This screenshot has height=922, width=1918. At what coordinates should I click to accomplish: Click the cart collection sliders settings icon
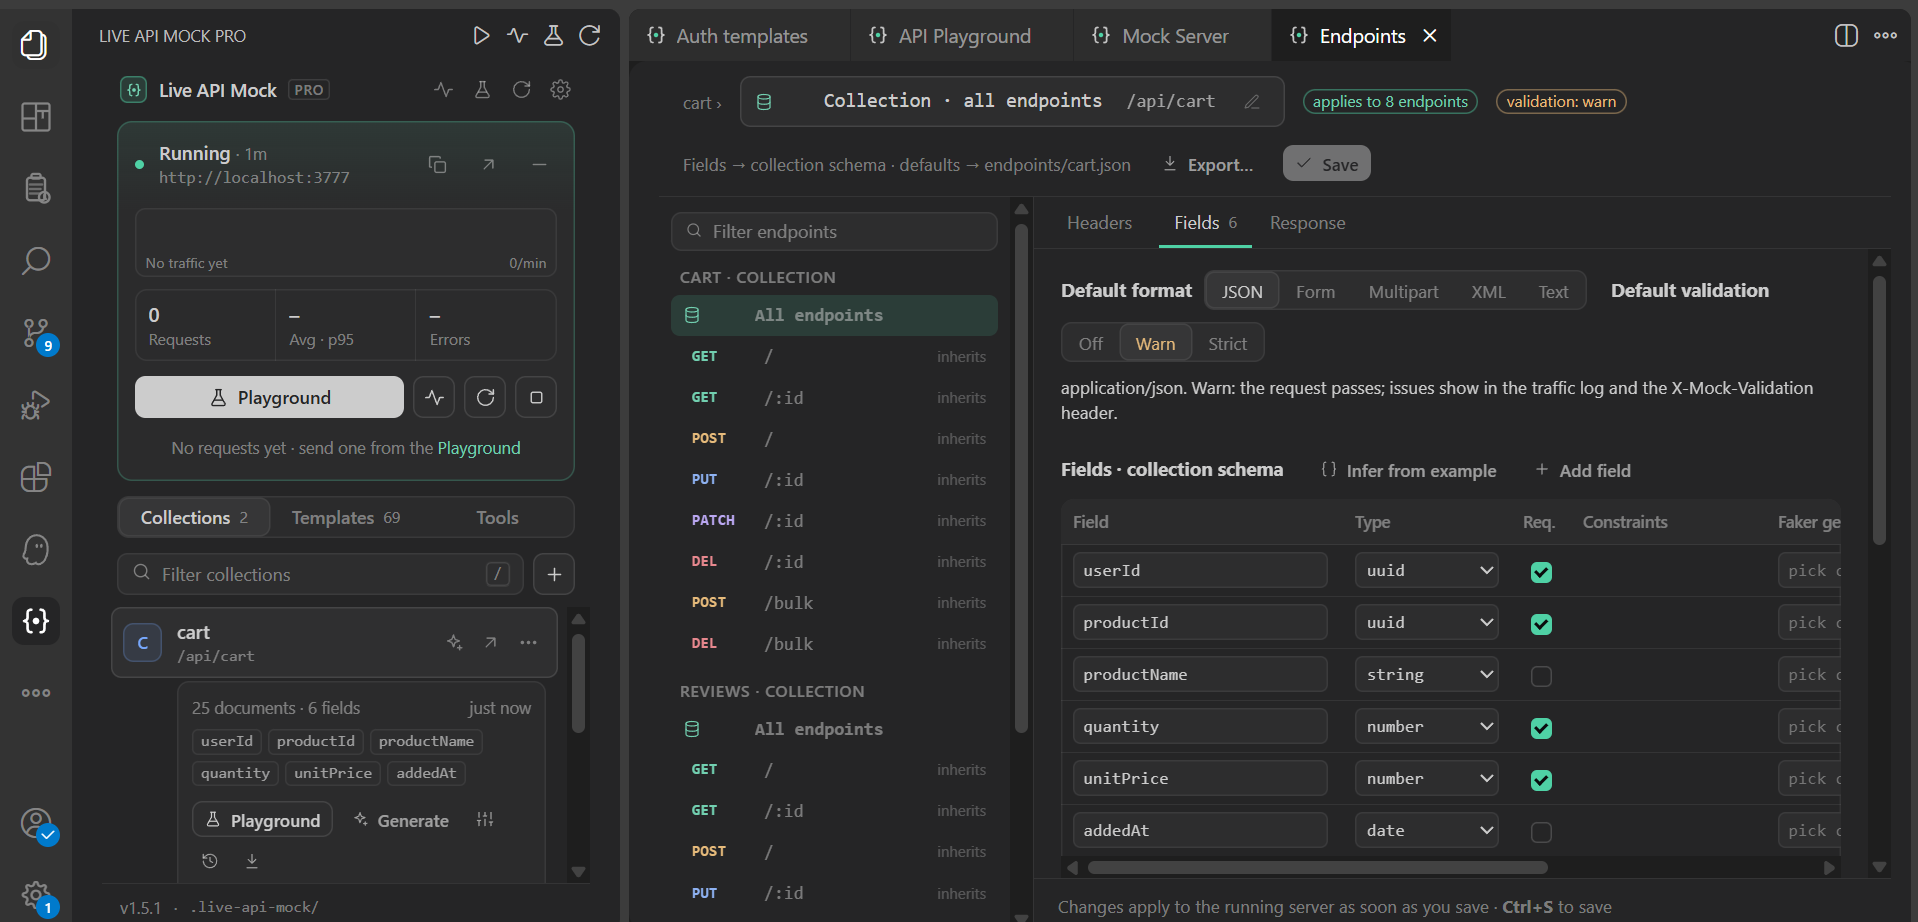point(485,820)
